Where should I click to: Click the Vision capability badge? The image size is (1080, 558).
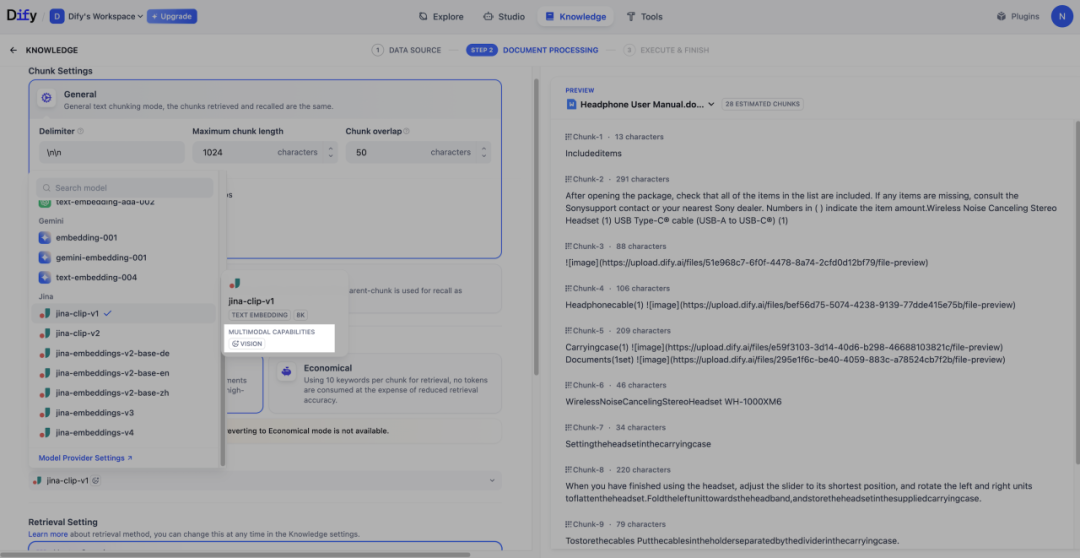247,343
